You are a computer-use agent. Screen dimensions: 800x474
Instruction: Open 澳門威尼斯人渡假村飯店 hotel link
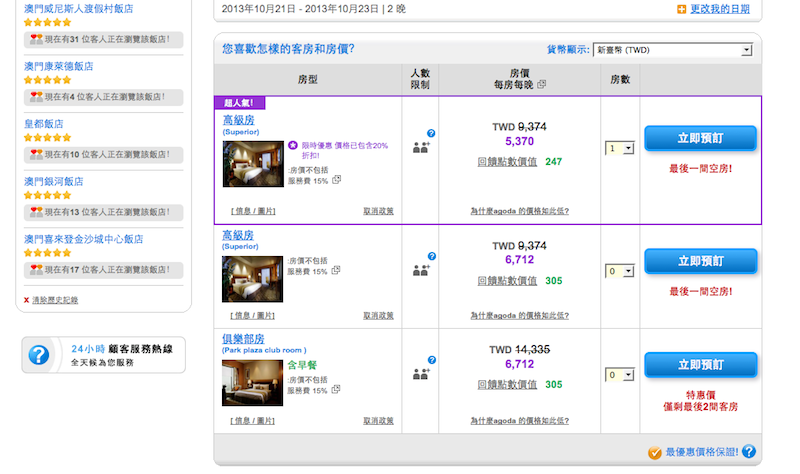pyautogui.click(x=79, y=9)
